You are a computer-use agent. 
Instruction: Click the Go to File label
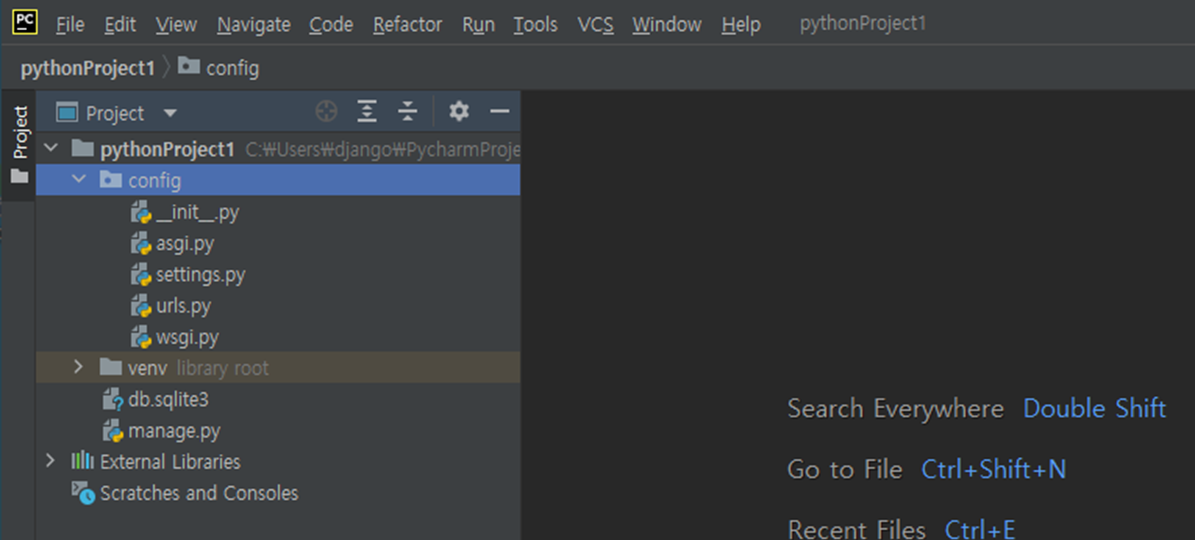pyautogui.click(x=844, y=469)
